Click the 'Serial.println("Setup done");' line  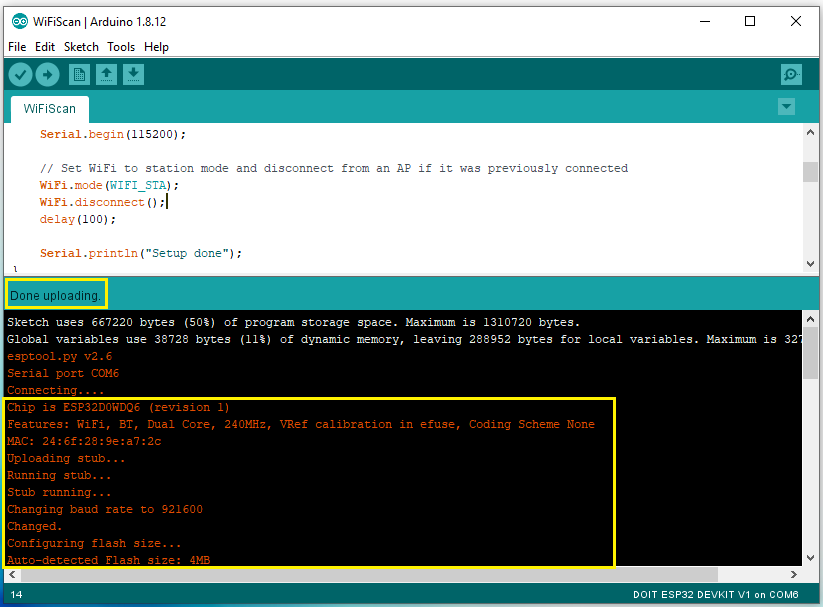click(141, 253)
